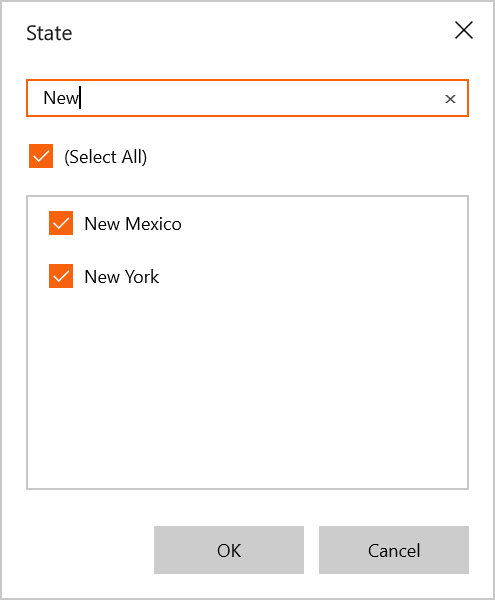The width and height of the screenshot is (495, 600).
Task: Click the OK button
Action: click(x=229, y=550)
